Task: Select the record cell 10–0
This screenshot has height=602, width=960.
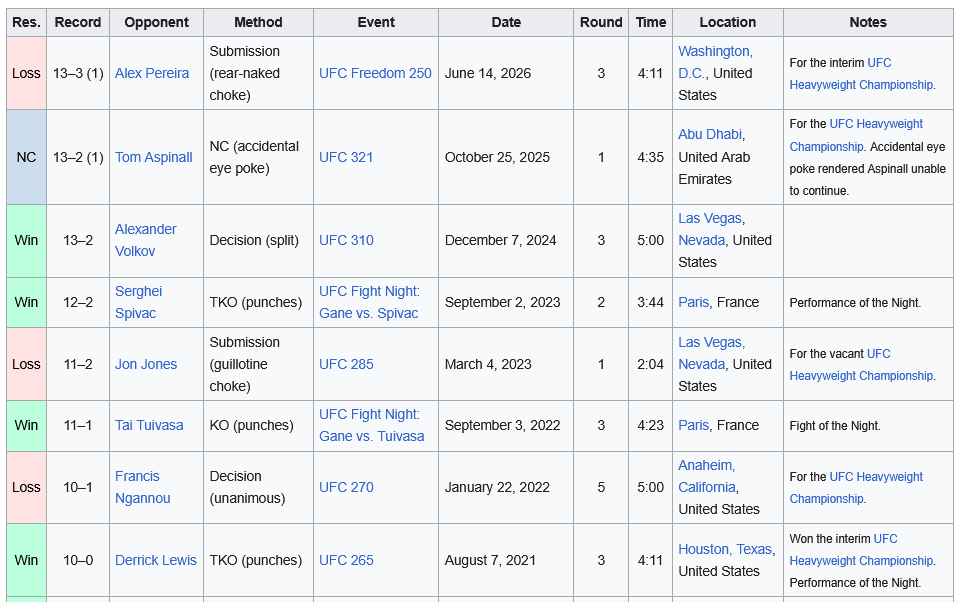Action: pyautogui.click(x=78, y=560)
